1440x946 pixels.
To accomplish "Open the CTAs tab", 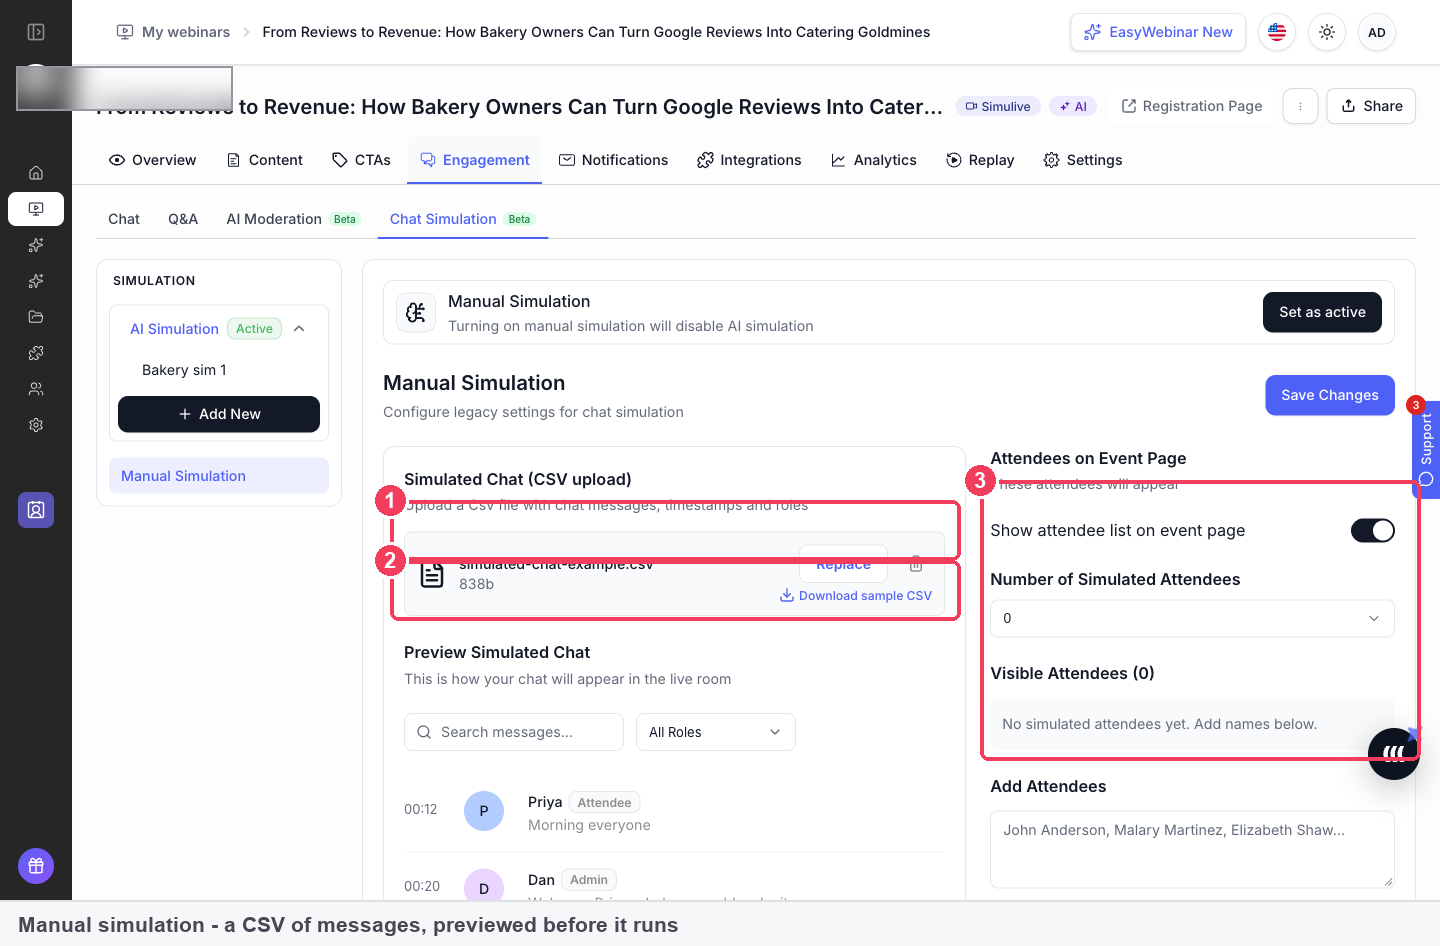I will coord(361,160).
